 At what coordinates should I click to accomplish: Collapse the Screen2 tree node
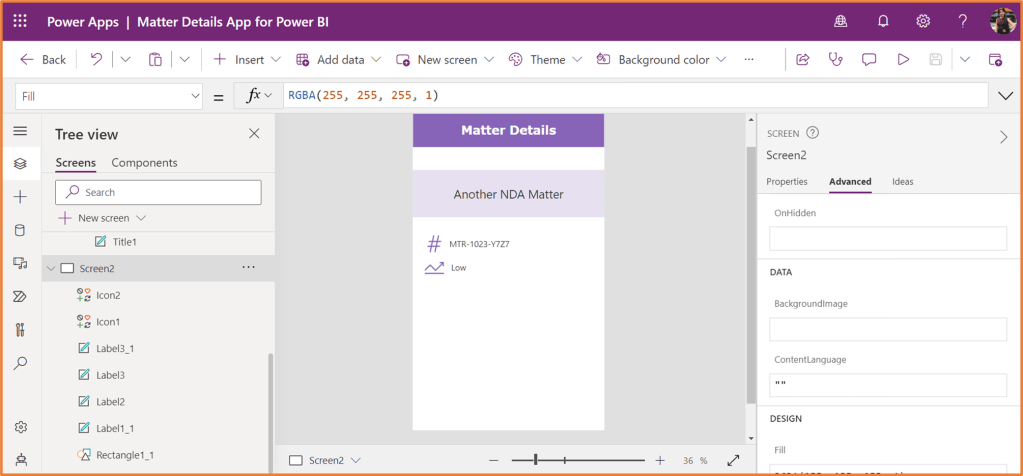click(x=51, y=268)
